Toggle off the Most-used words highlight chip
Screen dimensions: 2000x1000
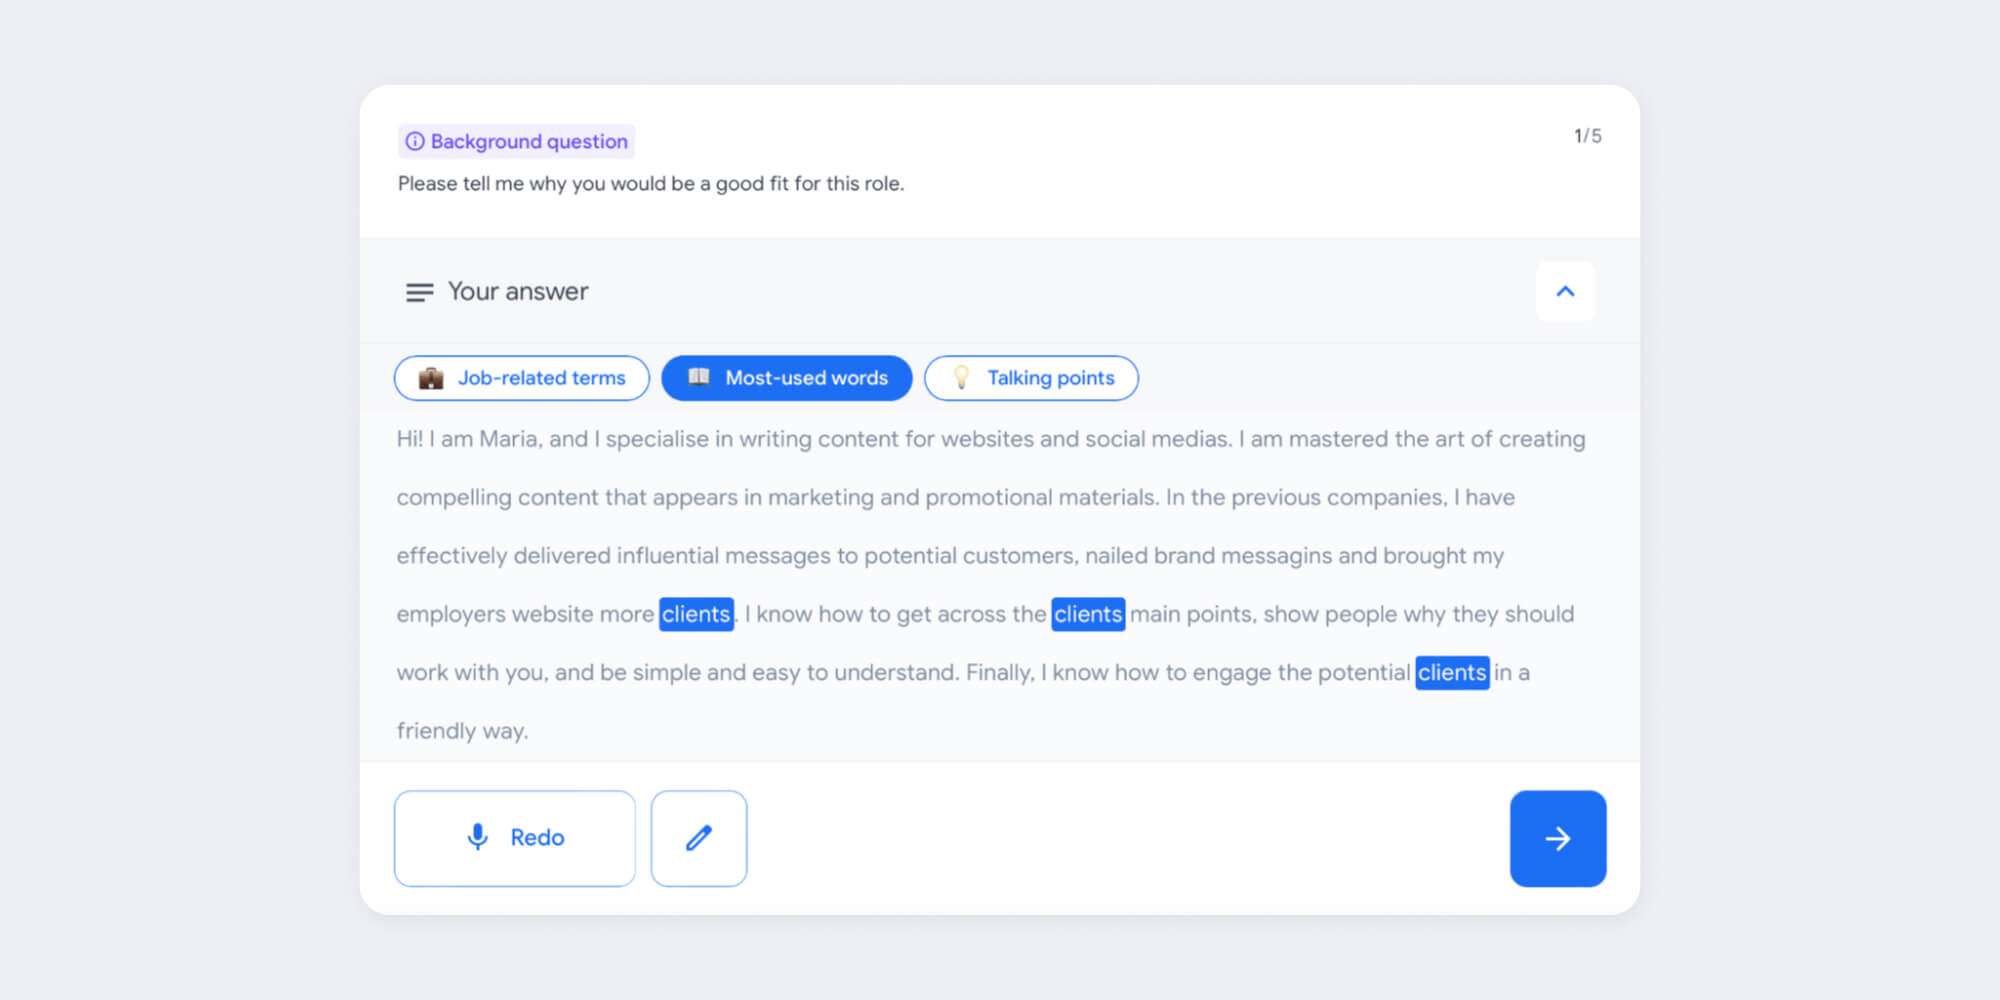787,378
